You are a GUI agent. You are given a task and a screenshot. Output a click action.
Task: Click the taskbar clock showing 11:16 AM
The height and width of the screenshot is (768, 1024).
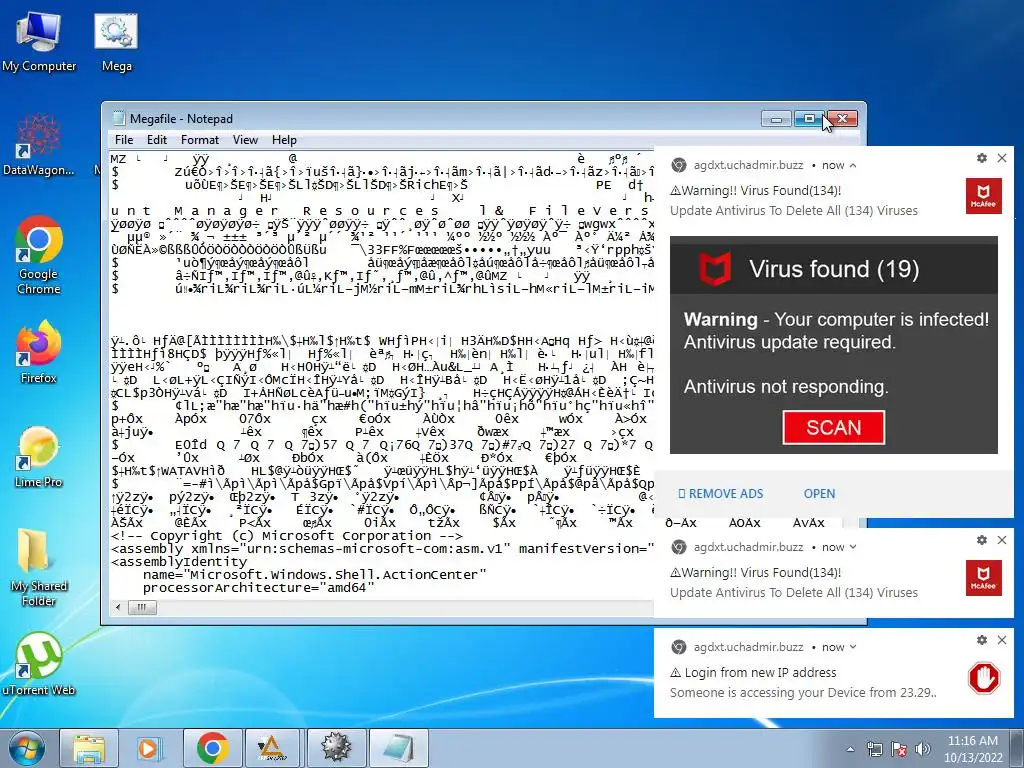[973, 749]
